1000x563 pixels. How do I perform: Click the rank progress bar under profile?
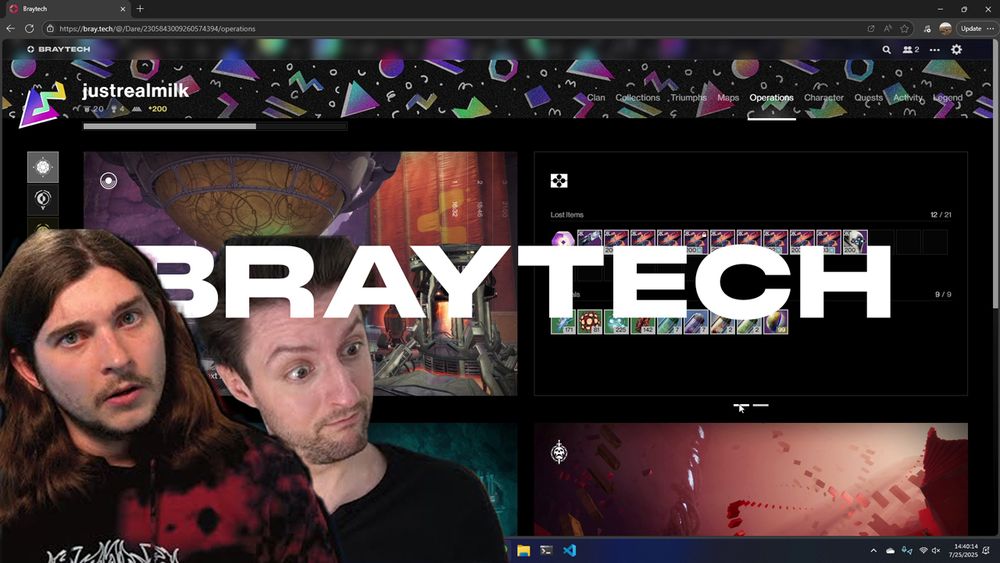click(215, 126)
